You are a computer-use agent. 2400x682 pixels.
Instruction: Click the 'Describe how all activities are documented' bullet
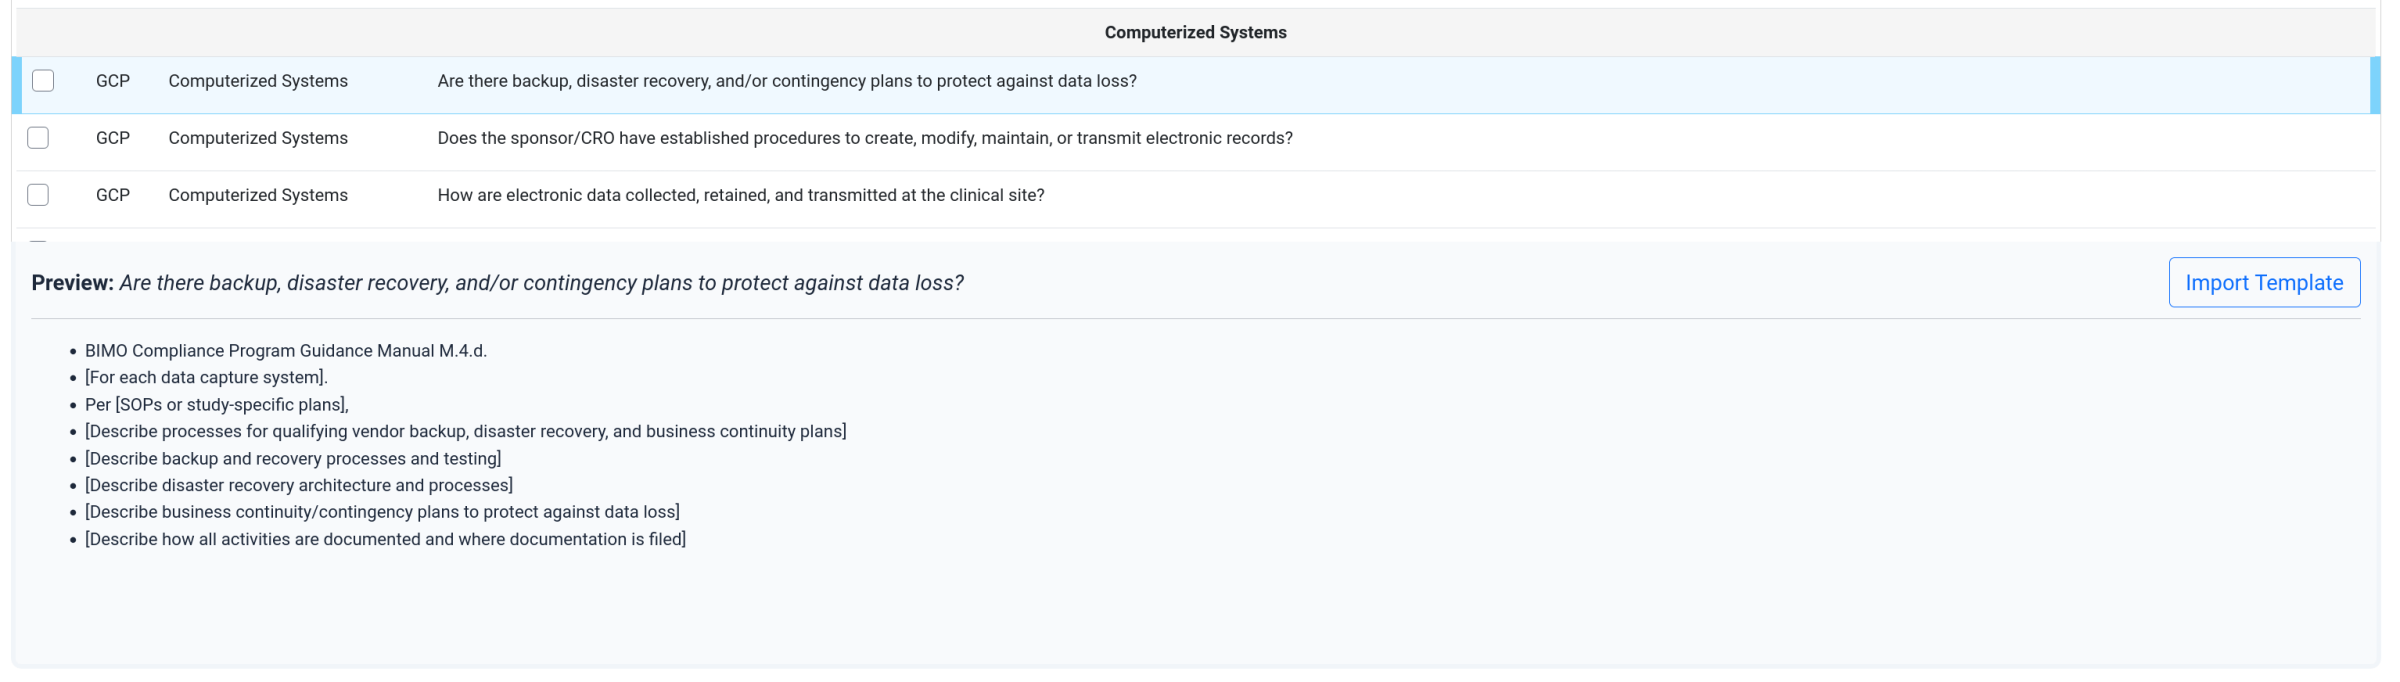tap(385, 539)
